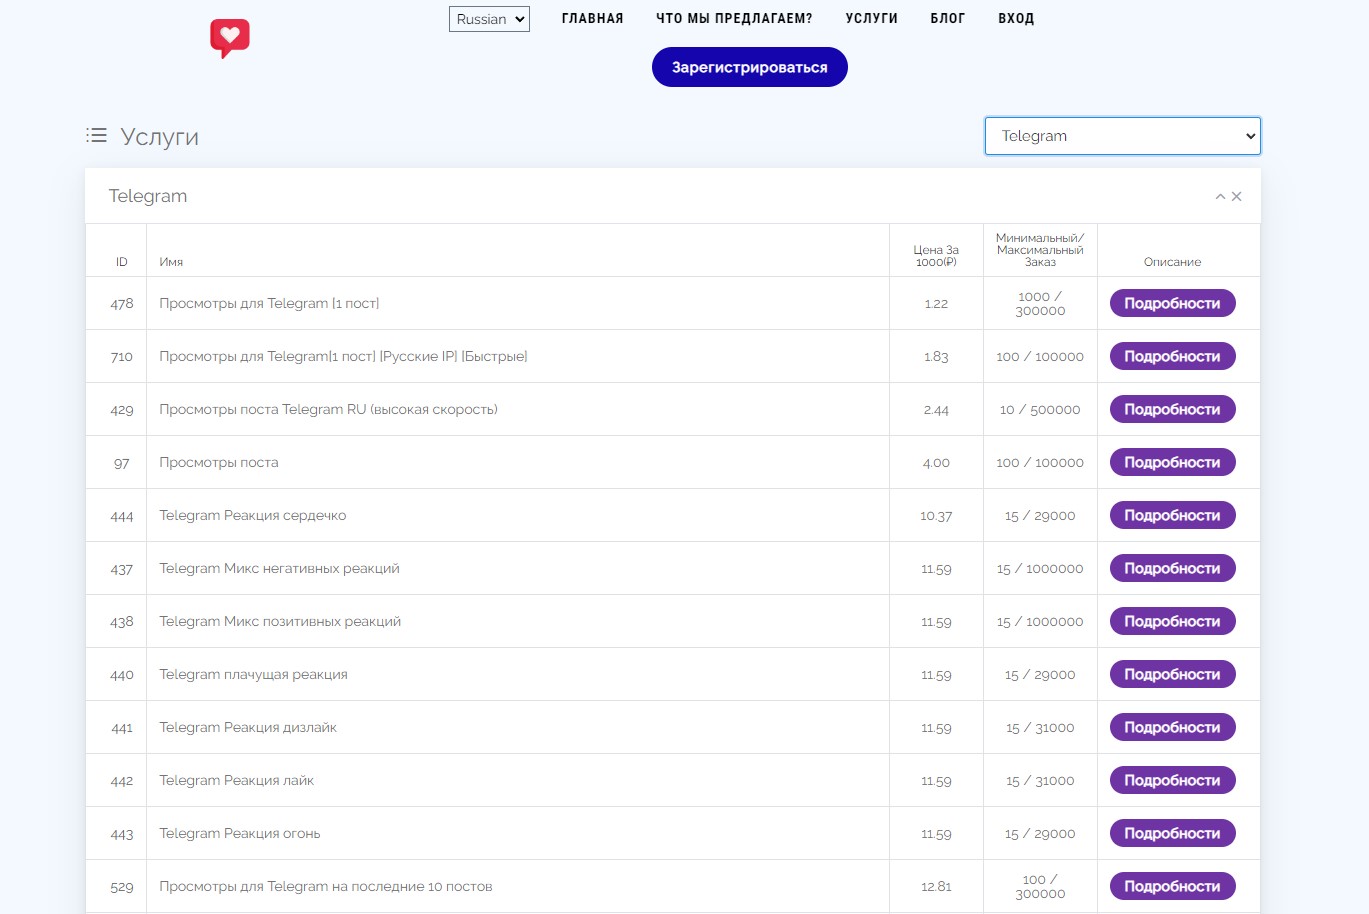The image size is (1369, 914).
Task: Click 'Telegram Реакция сердечко' text
Action: pyautogui.click(x=253, y=515)
